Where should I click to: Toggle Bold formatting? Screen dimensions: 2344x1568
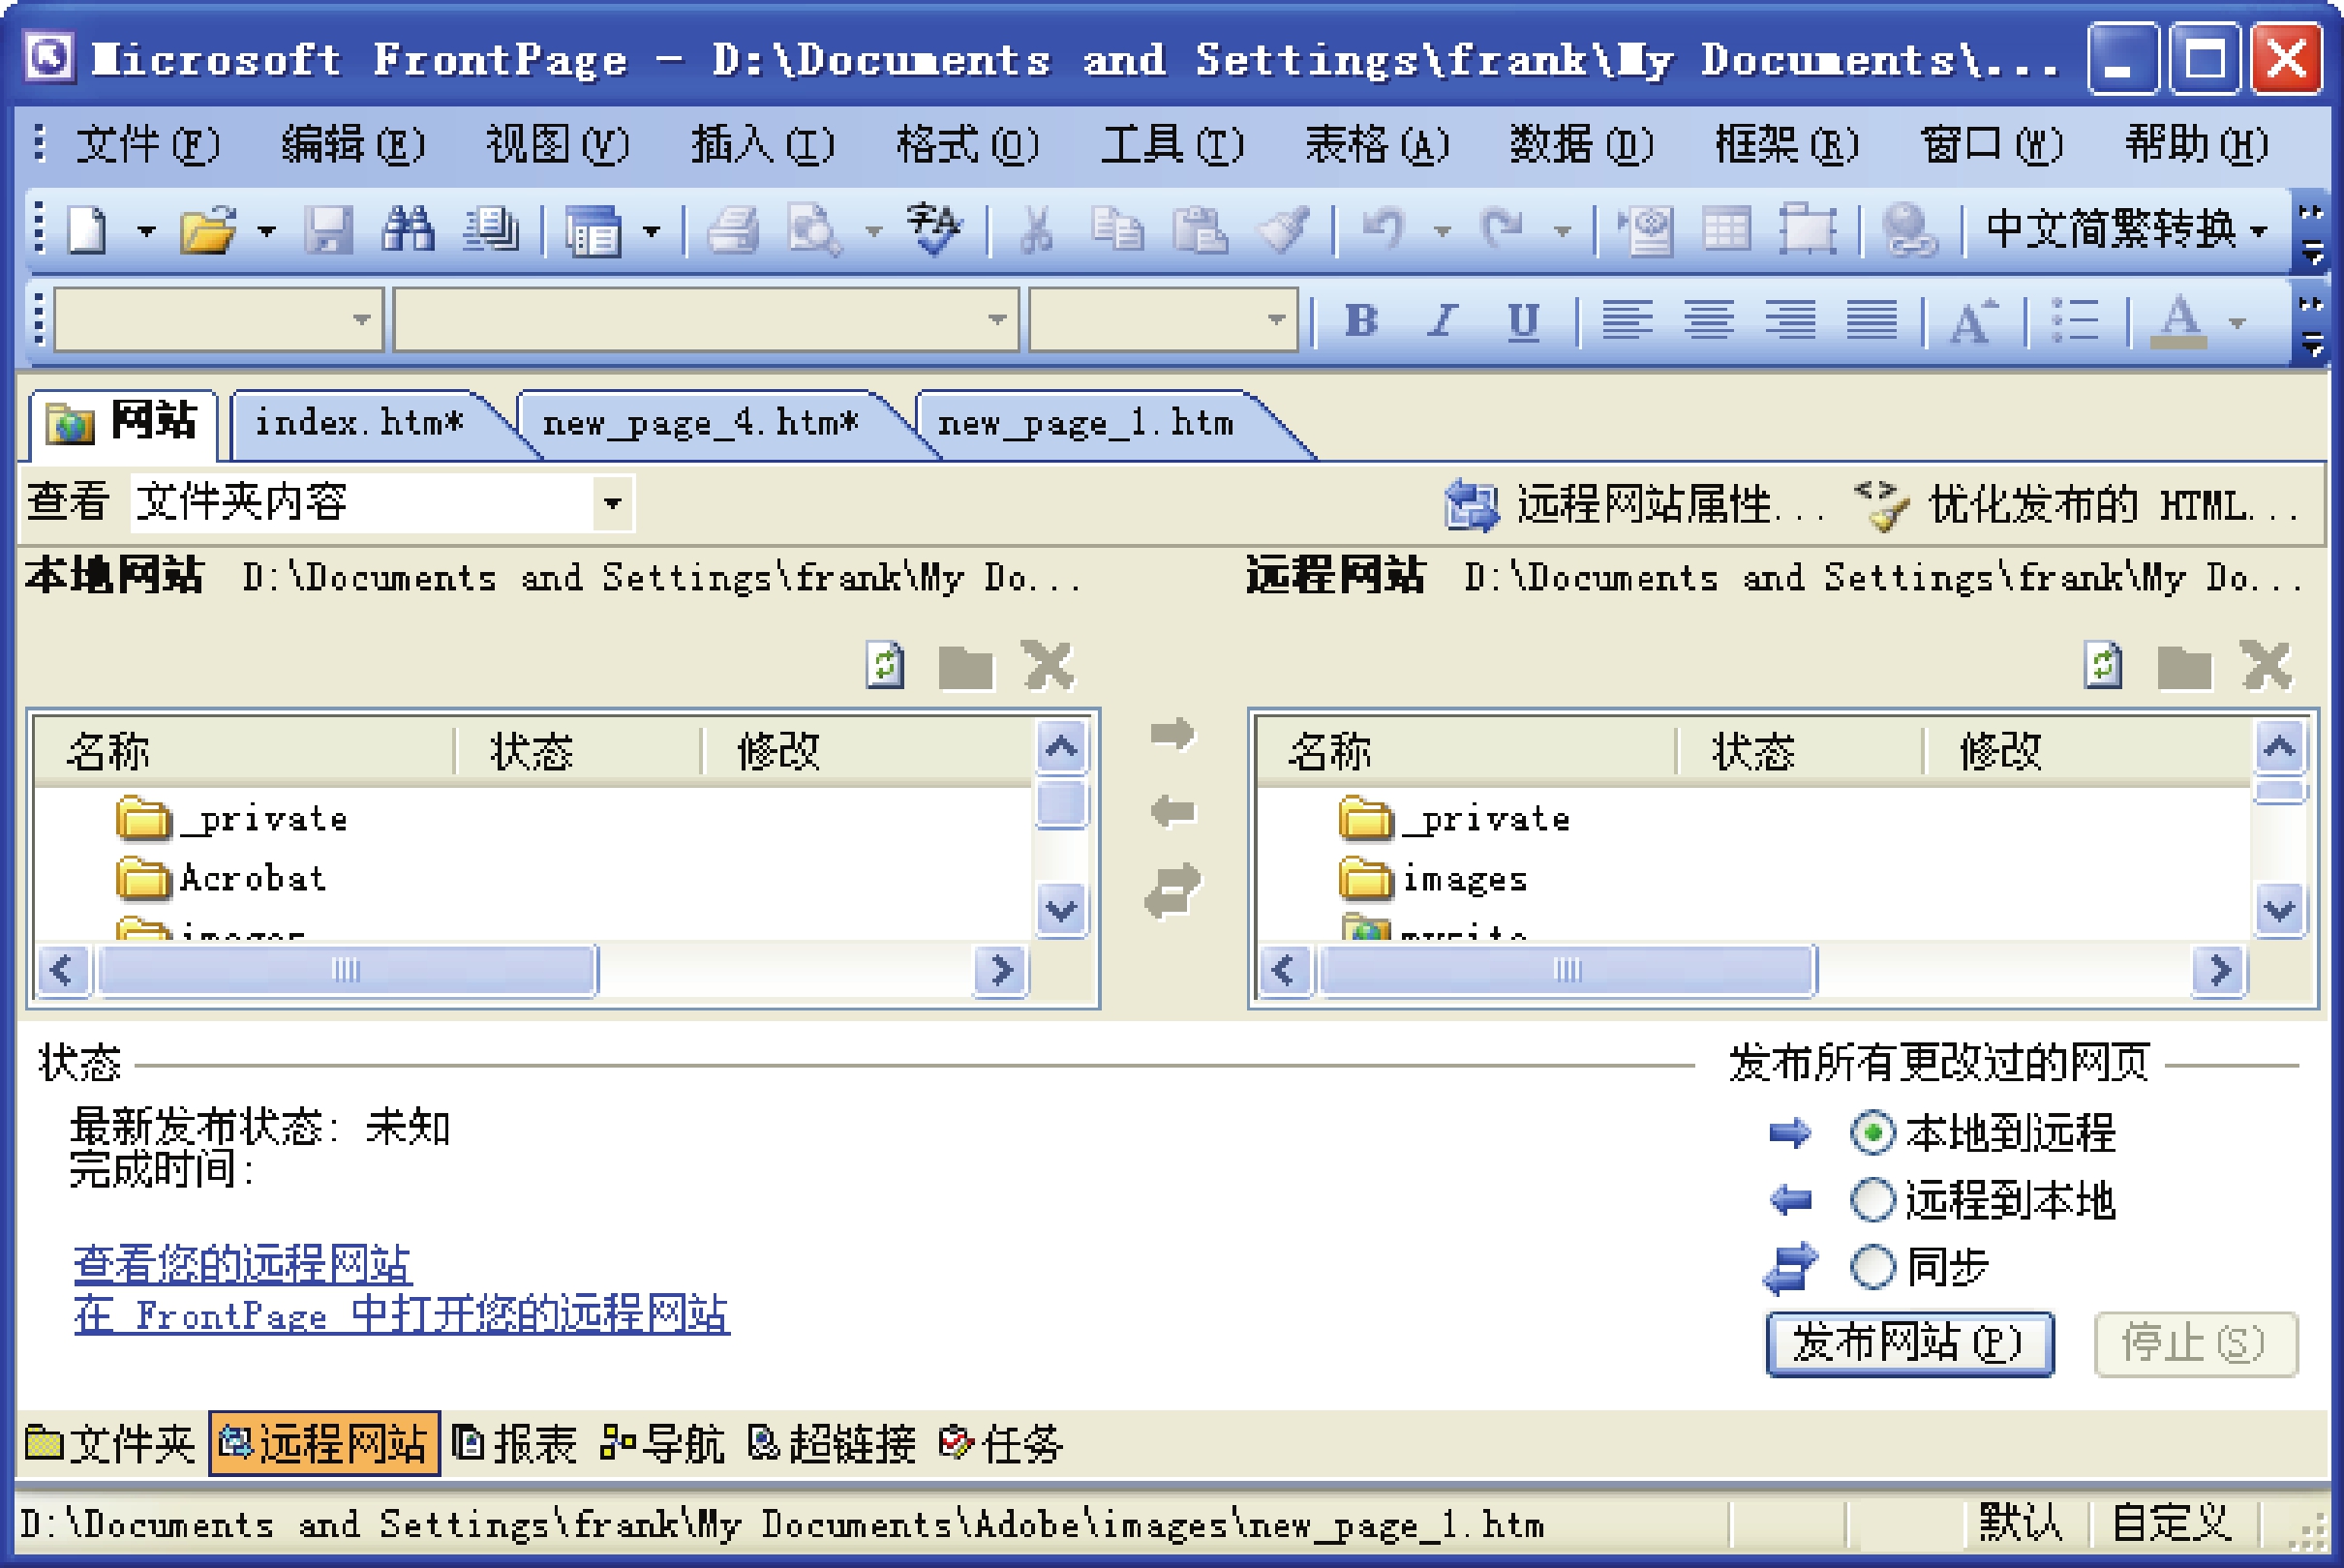1361,320
